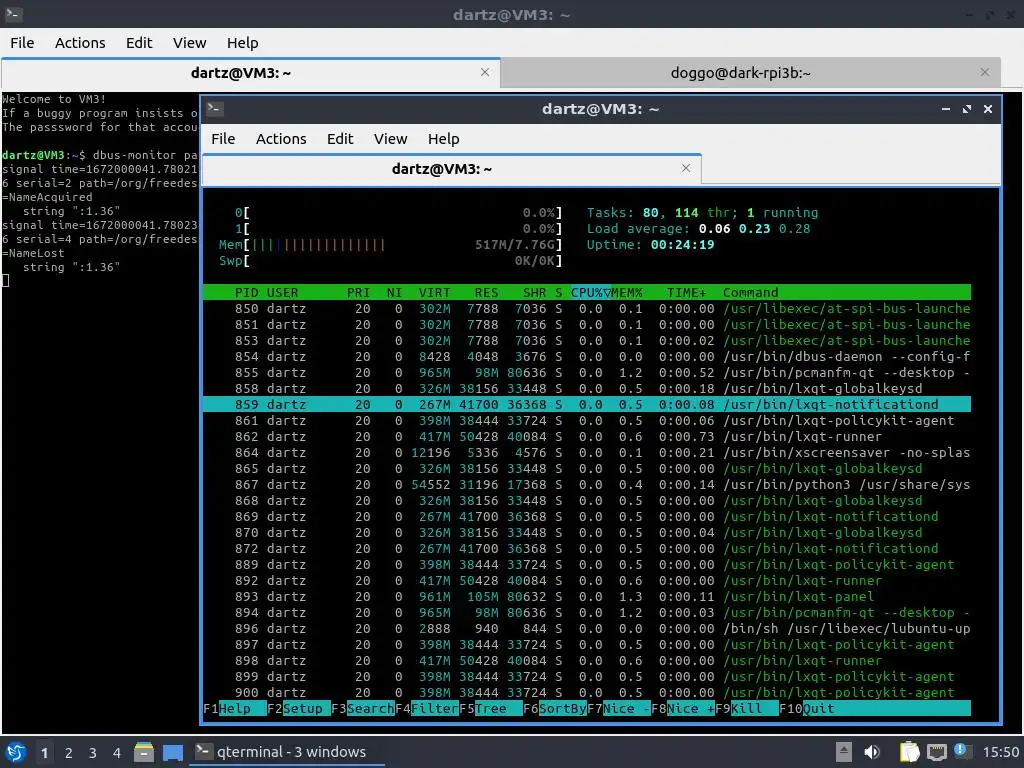Open Help menu in back terminal window
The width and height of the screenshot is (1024, 768).
242,42
